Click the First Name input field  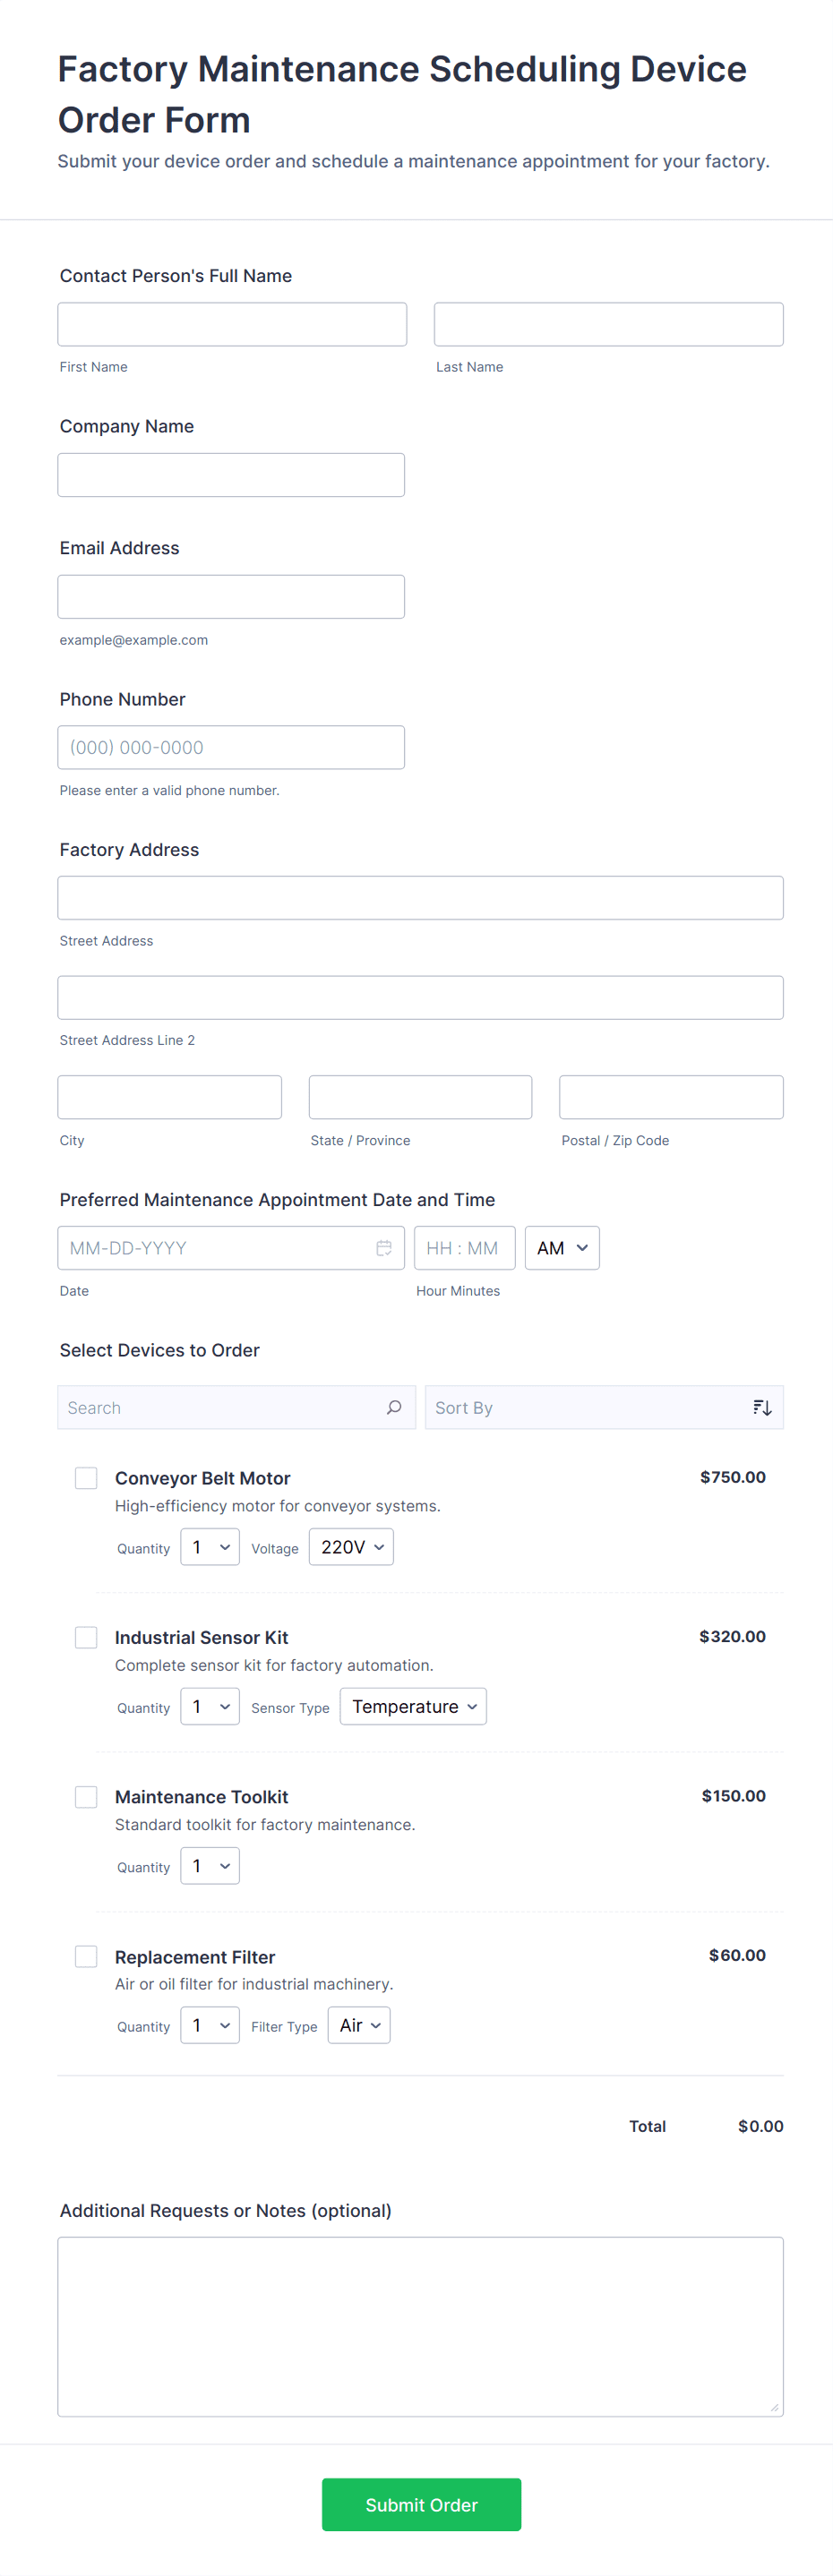tap(232, 325)
